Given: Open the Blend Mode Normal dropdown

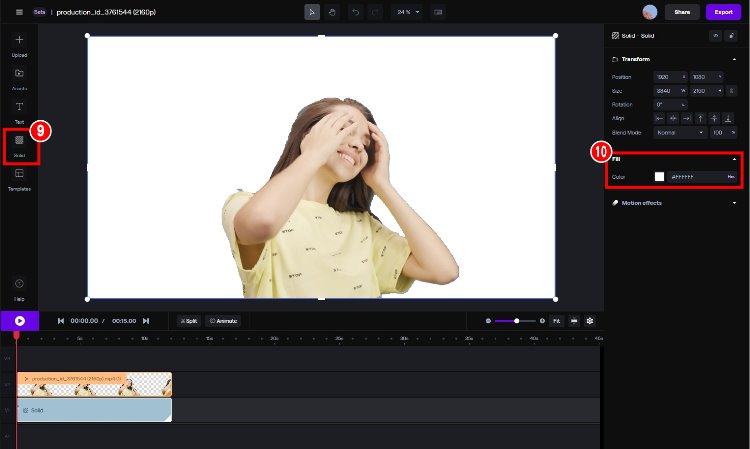Looking at the screenshot, I should click(680, 132).
